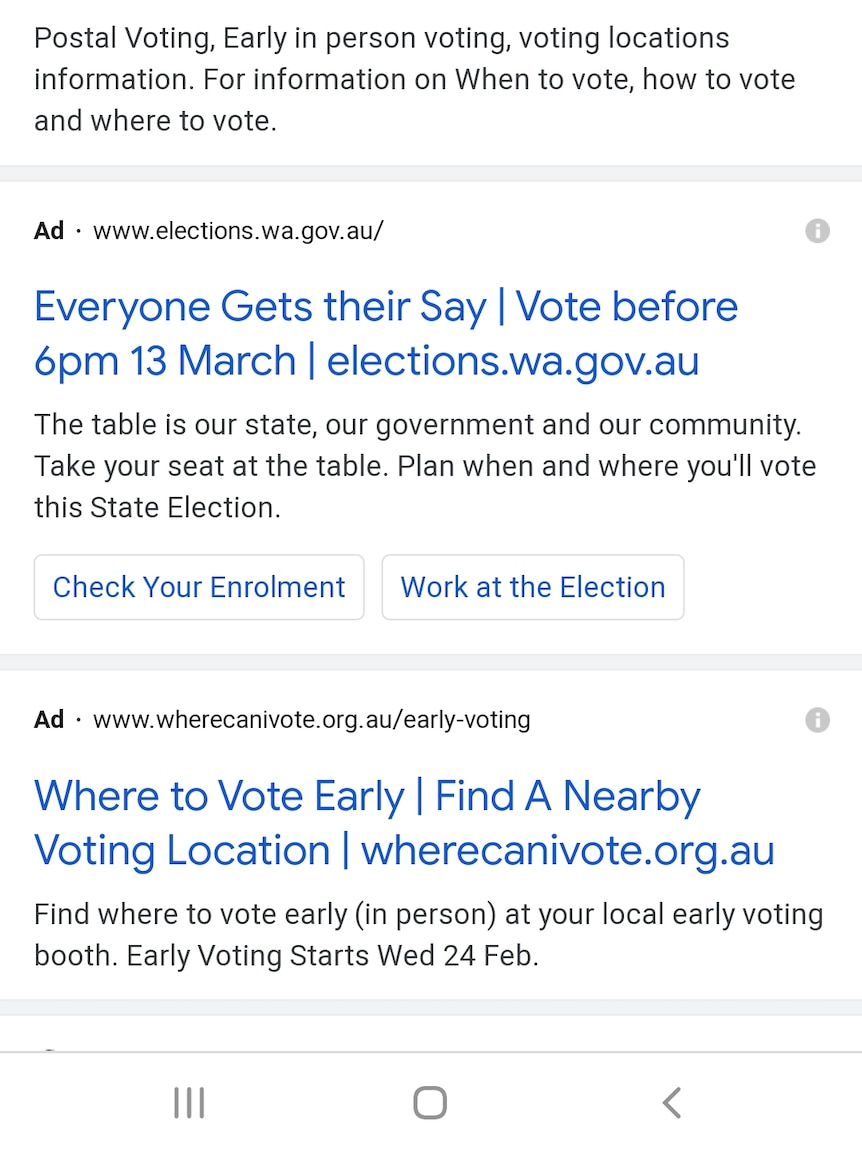Viewport: 862px width, 1149px height.
Task: Tap 'wherecanivote.org.au' text in second headline
Action: pos(568,850)
